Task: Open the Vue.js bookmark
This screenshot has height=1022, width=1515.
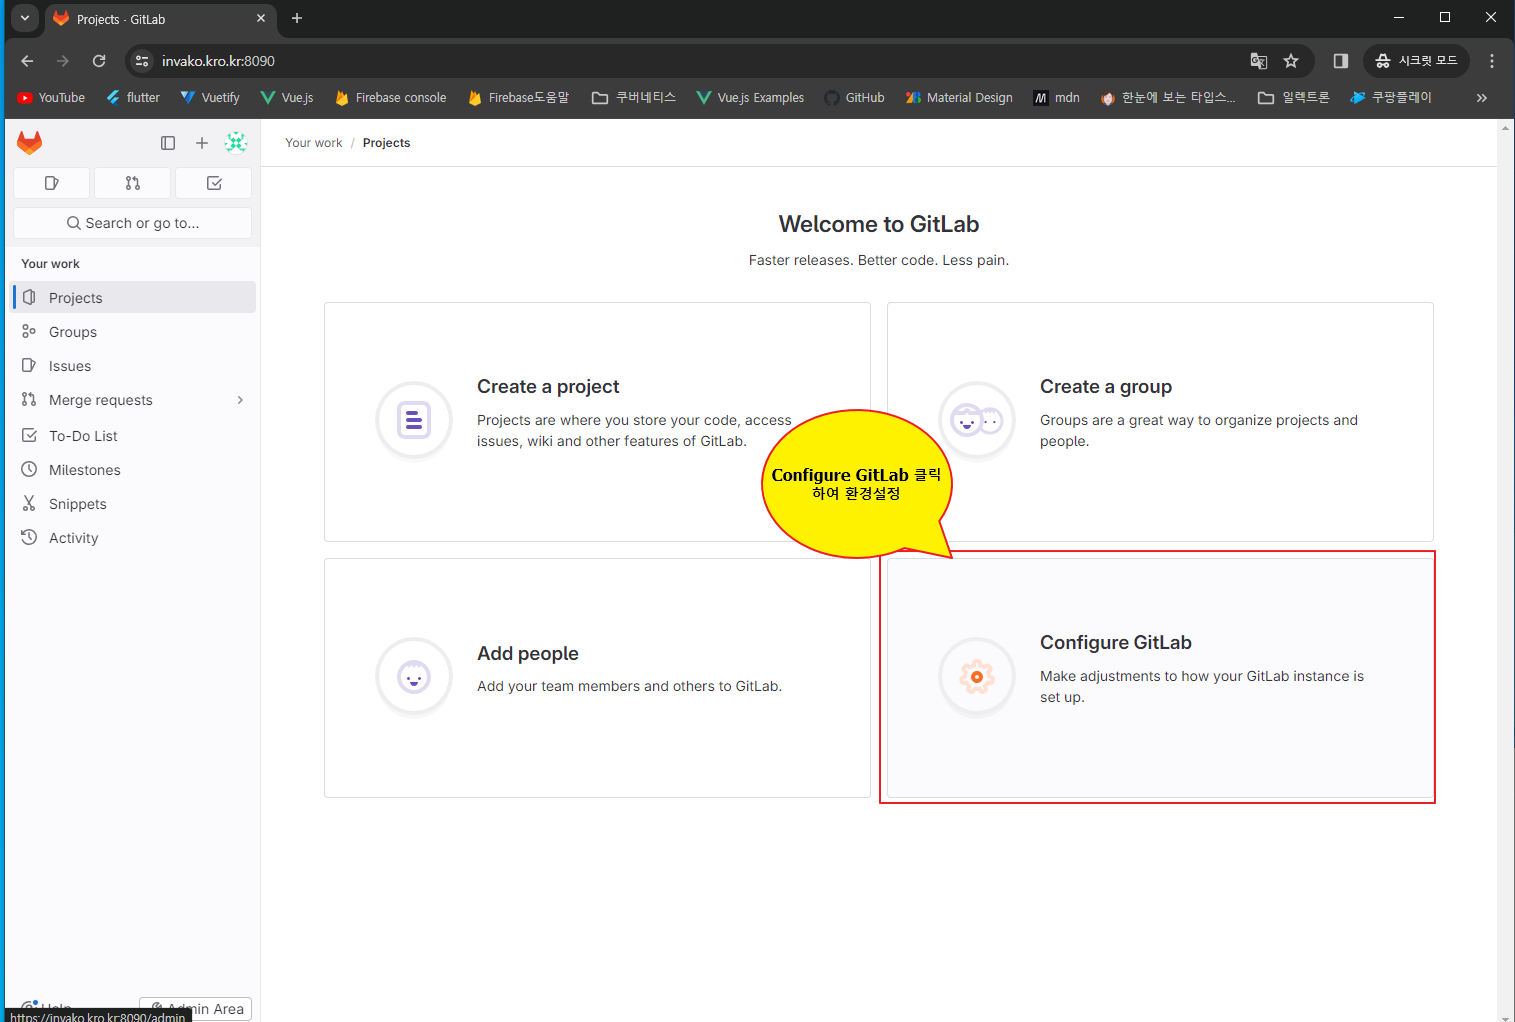Action: click(x=287, y=97)
